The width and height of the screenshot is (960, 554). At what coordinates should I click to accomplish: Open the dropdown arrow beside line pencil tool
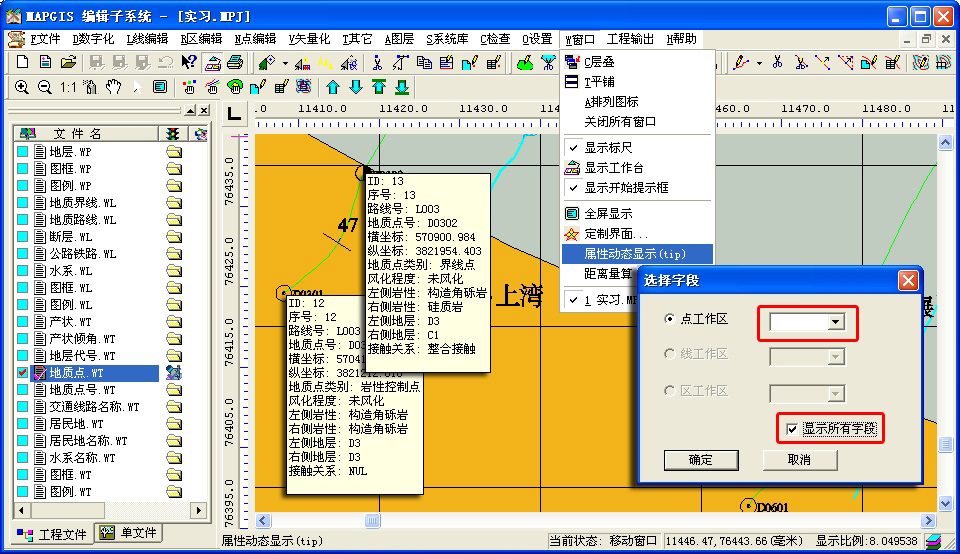[759, 62]
